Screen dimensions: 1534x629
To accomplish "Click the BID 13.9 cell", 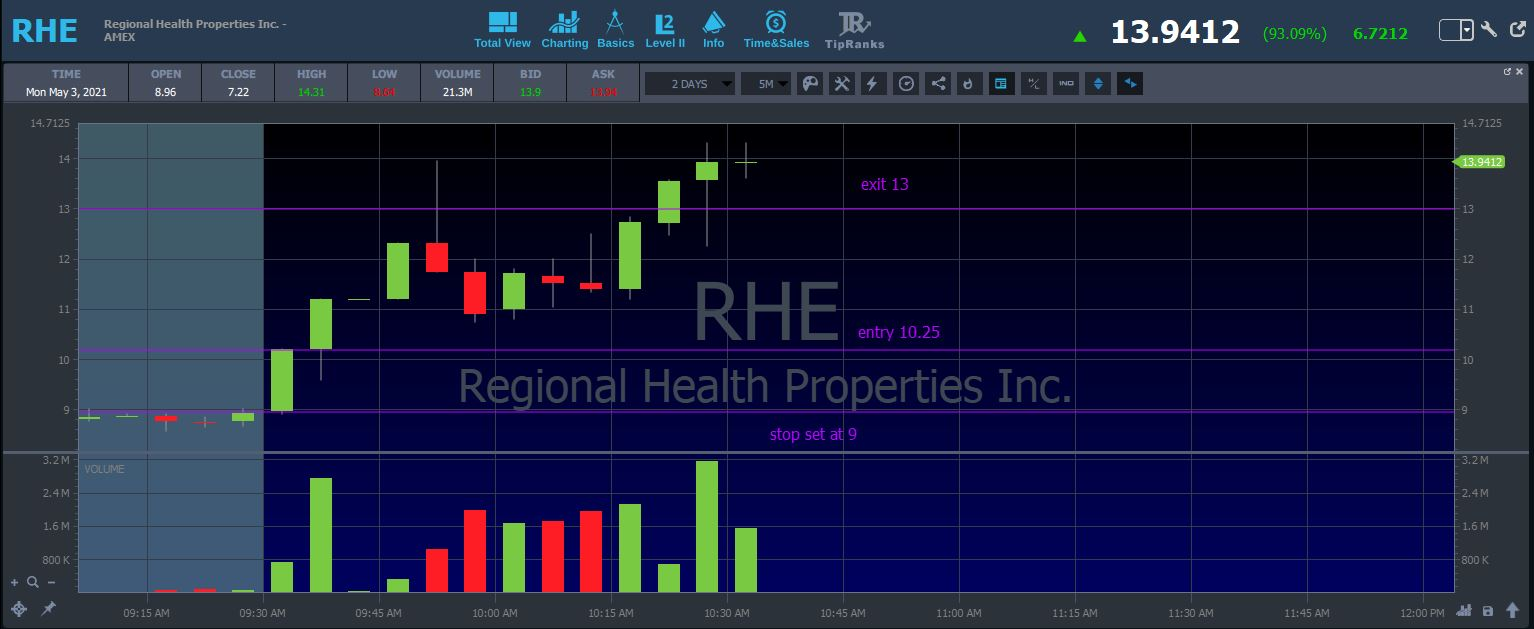I will pos(530,83).
